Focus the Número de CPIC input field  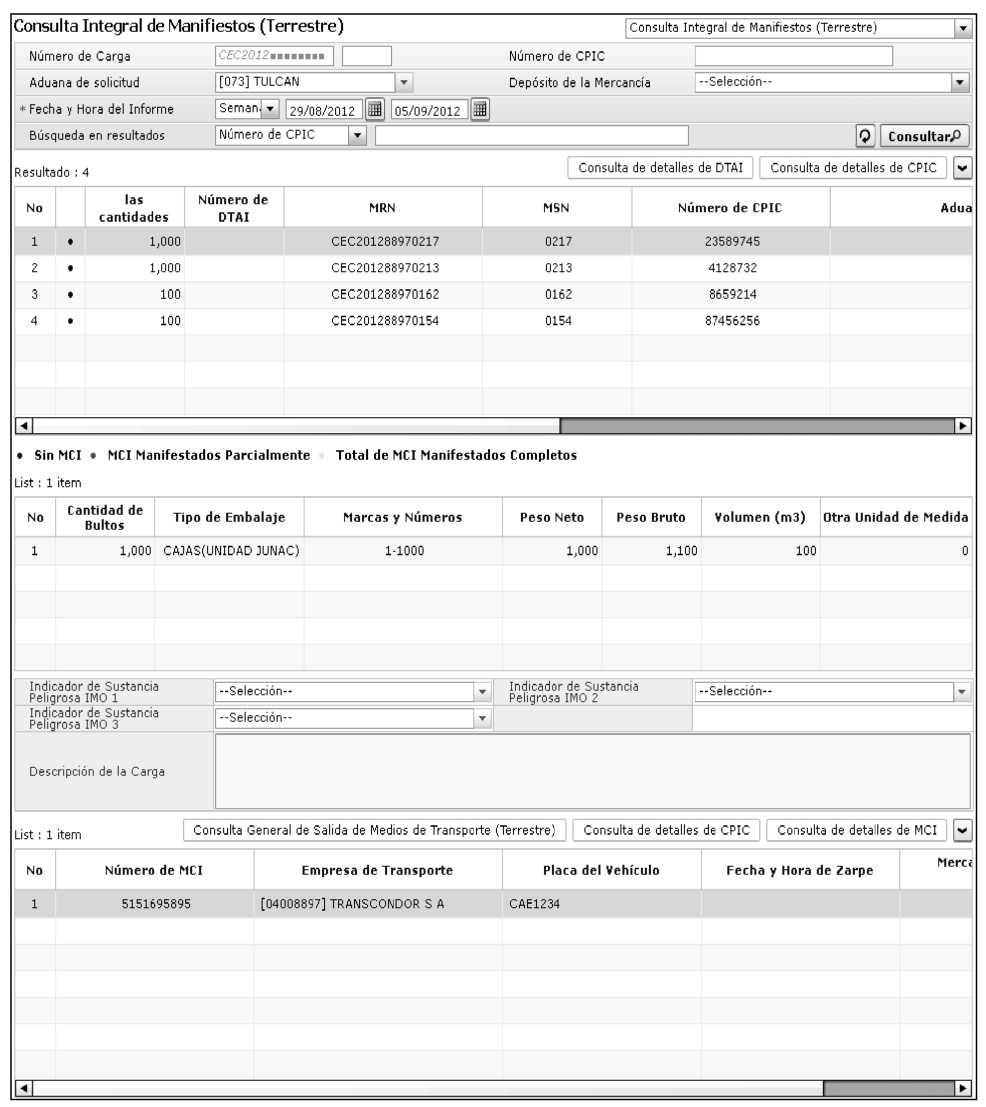click(x=793, y=56)
